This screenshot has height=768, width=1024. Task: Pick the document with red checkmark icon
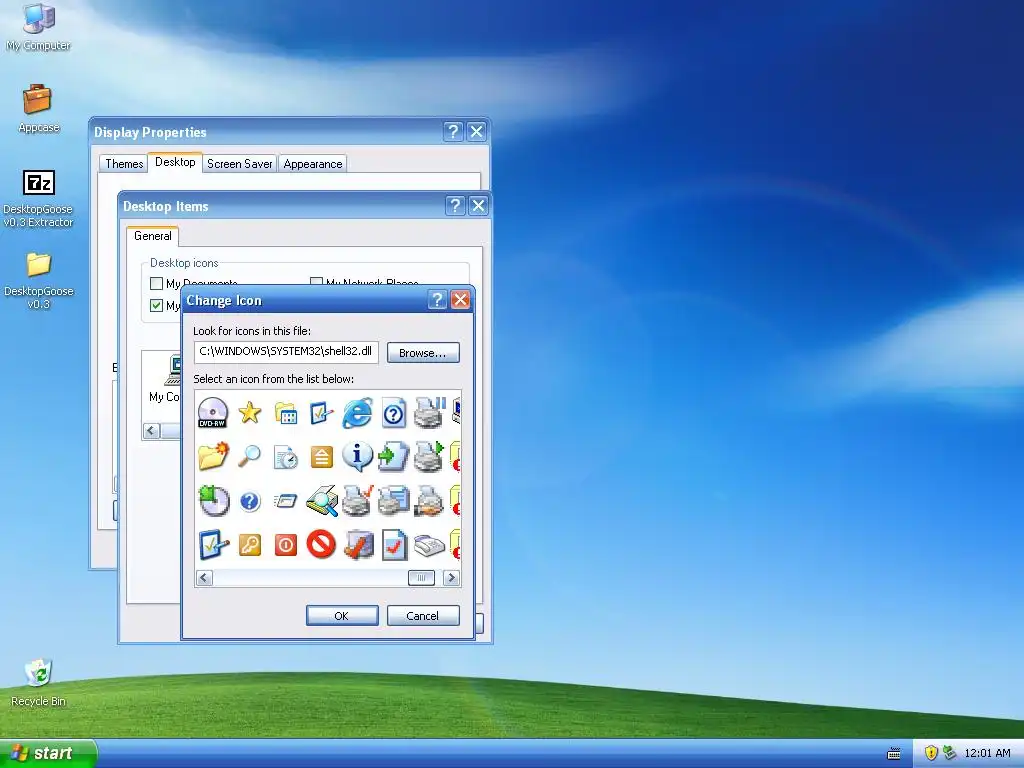tap(394, 545)
